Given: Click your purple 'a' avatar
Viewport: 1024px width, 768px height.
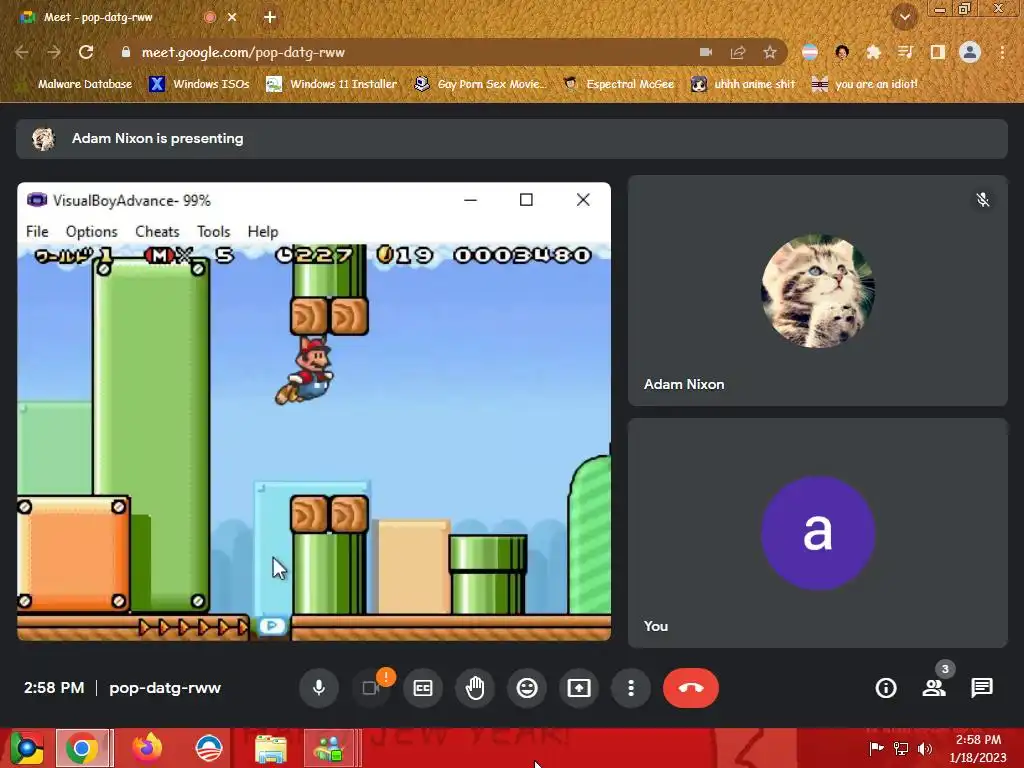Looking at the screenshot, I should tap(818, 533).
